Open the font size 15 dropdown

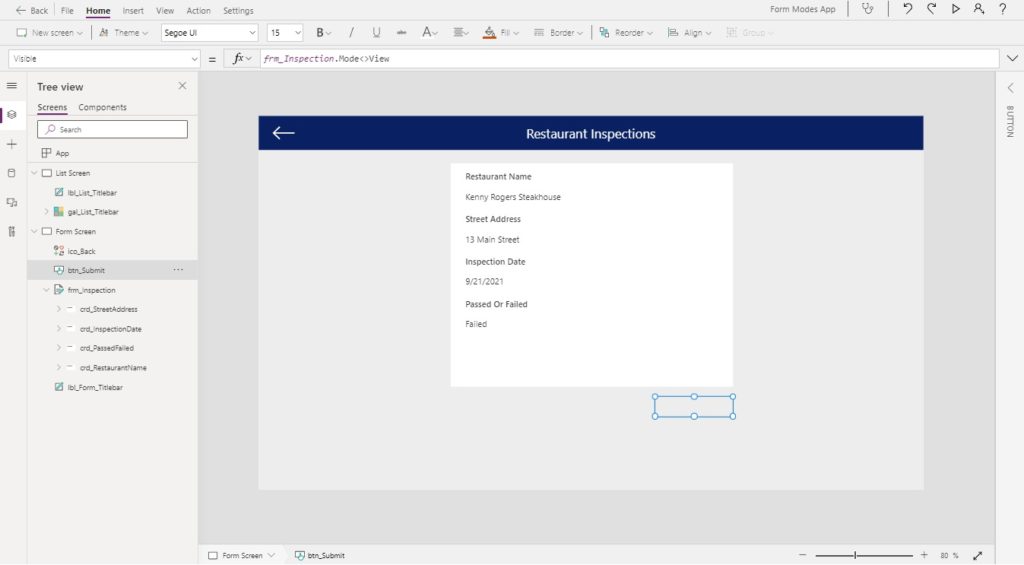tap(285, 33)
